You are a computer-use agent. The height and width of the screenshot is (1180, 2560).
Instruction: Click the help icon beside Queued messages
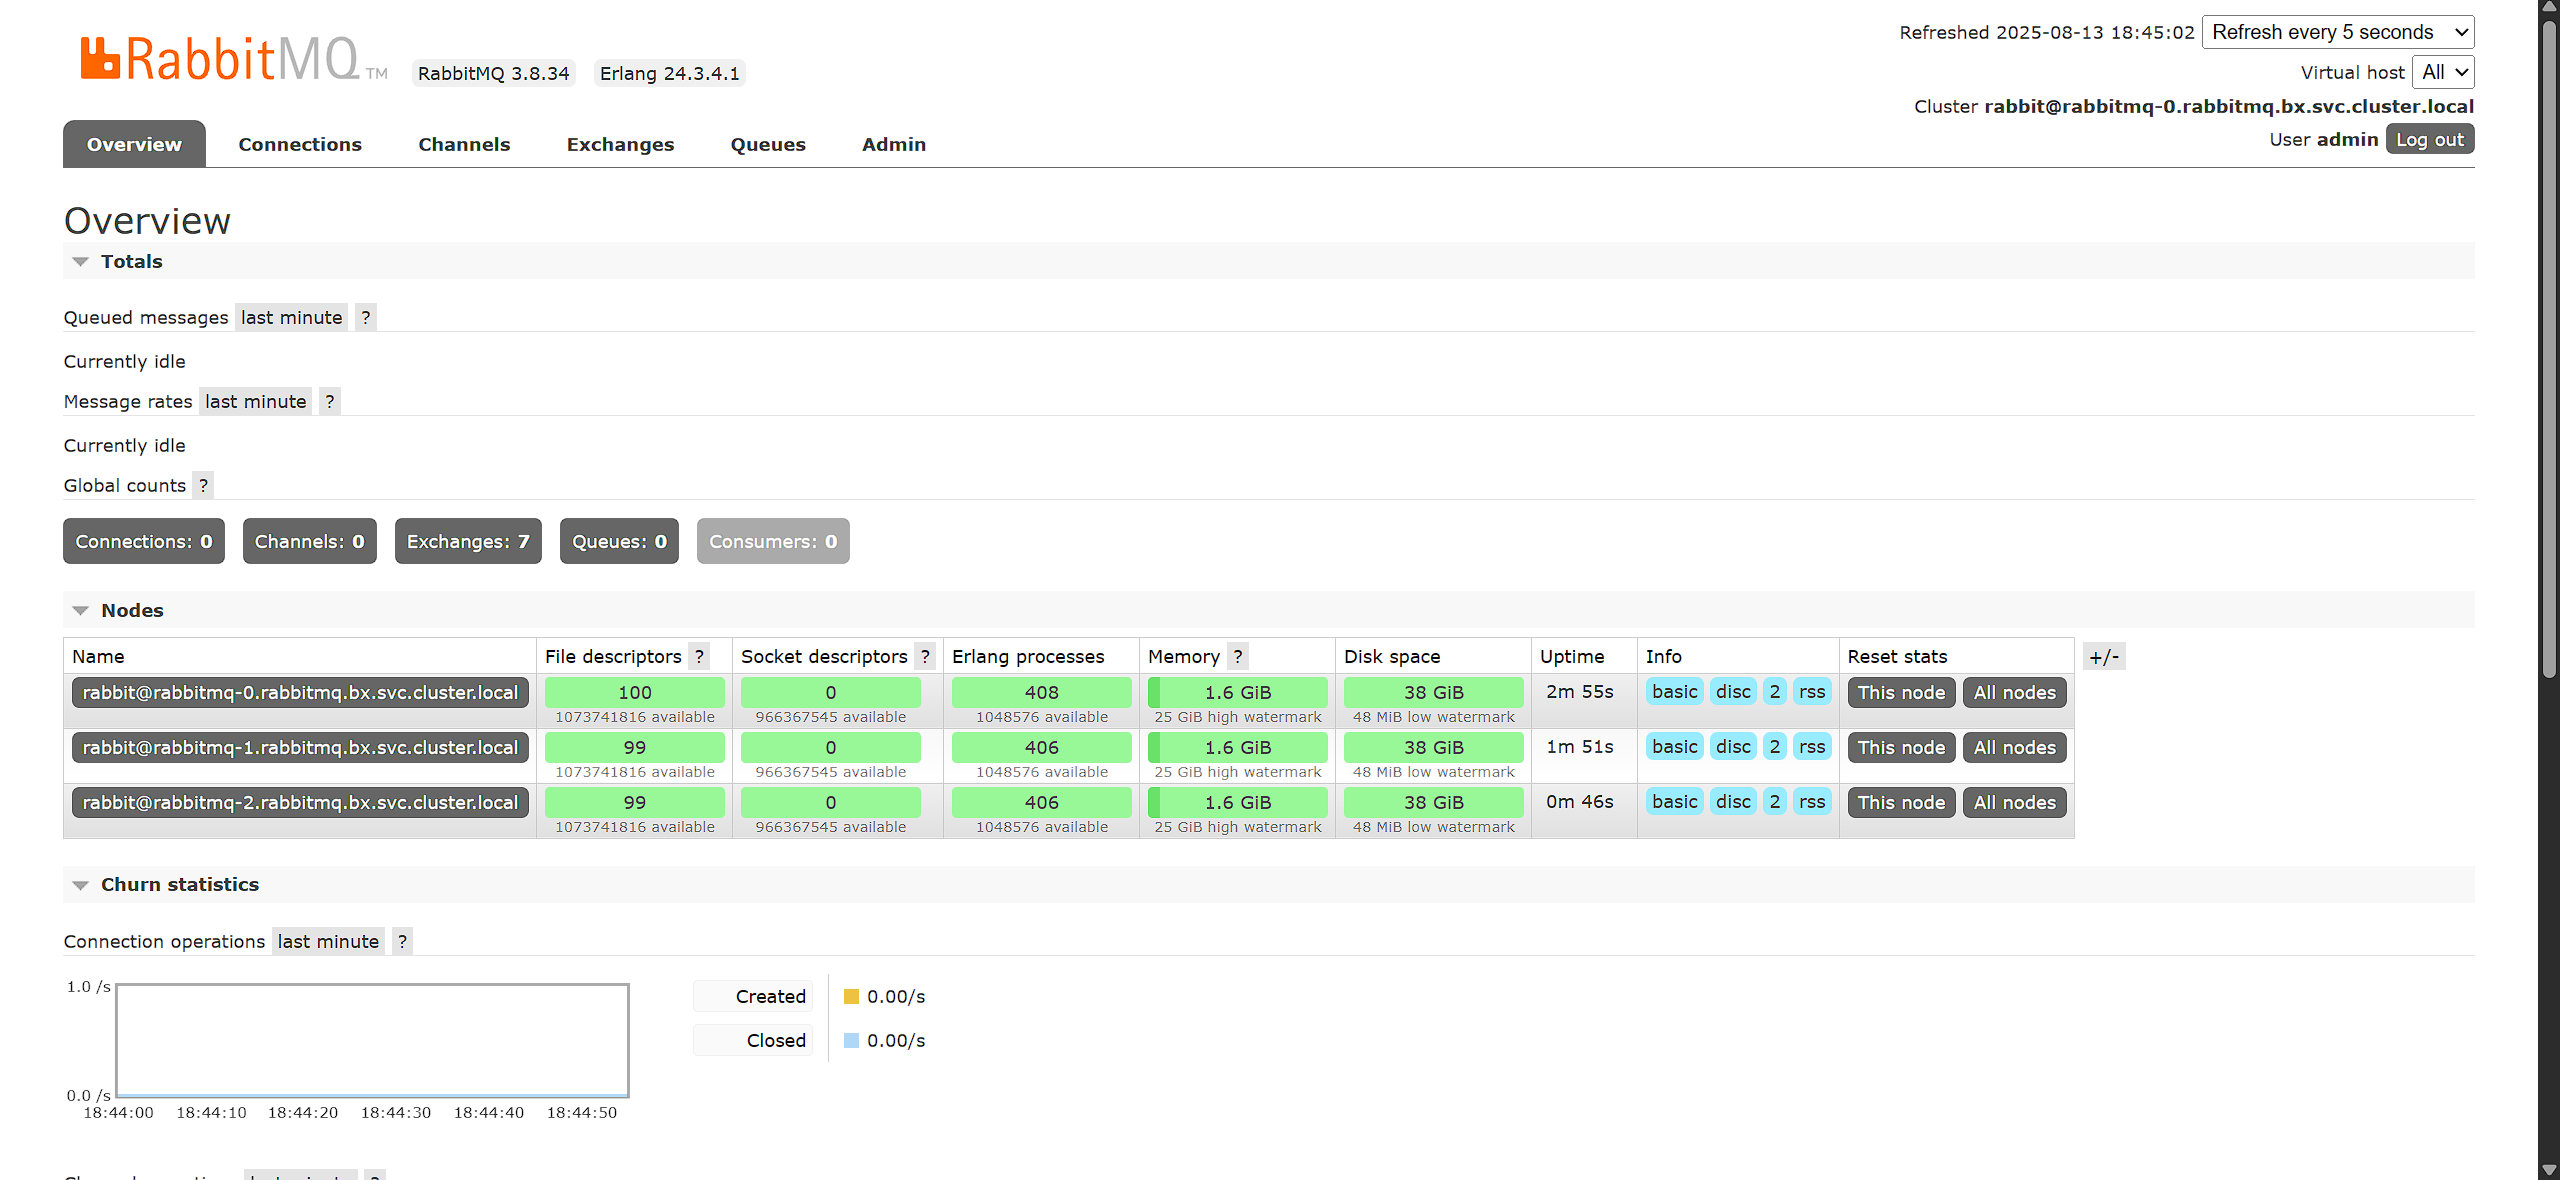pyautogui.click(x=366, y=318)
